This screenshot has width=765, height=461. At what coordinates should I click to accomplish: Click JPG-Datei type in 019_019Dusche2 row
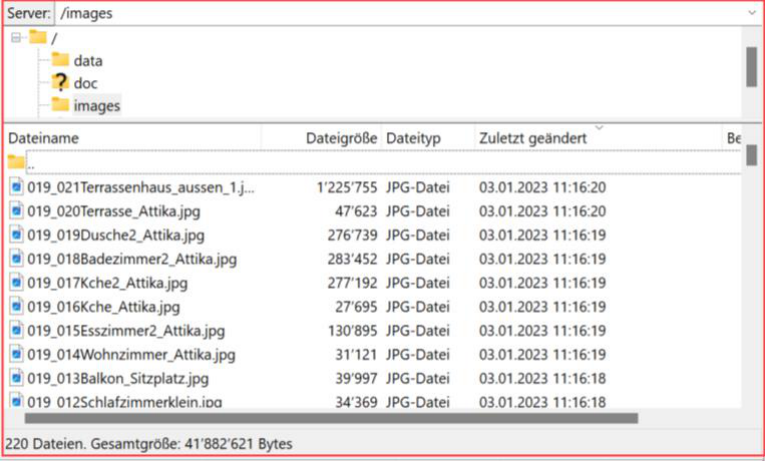[x=418, y=235]
